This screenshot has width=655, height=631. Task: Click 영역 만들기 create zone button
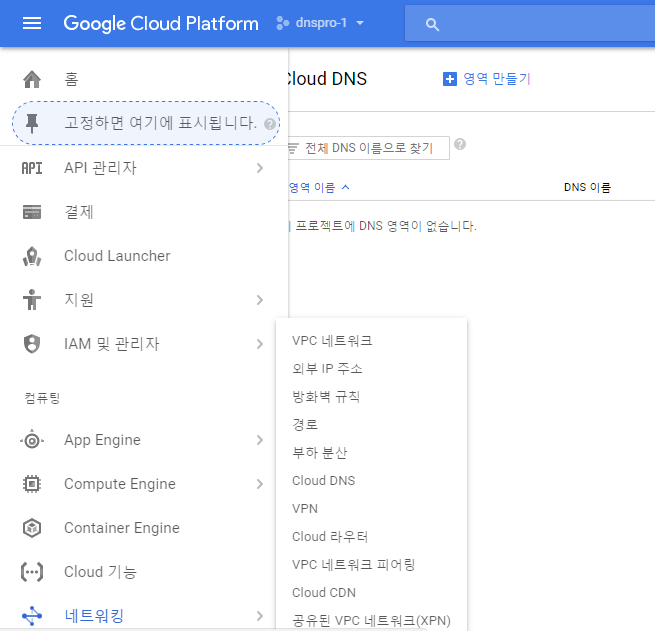pos(487,79)
